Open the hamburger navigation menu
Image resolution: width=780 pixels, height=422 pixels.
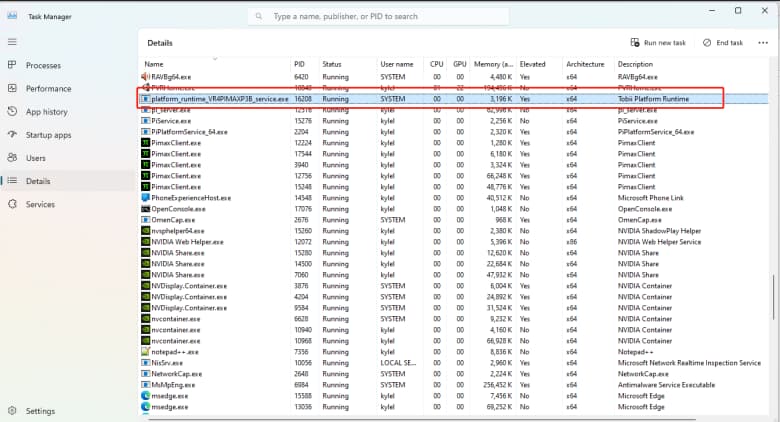tap(12, 42)
